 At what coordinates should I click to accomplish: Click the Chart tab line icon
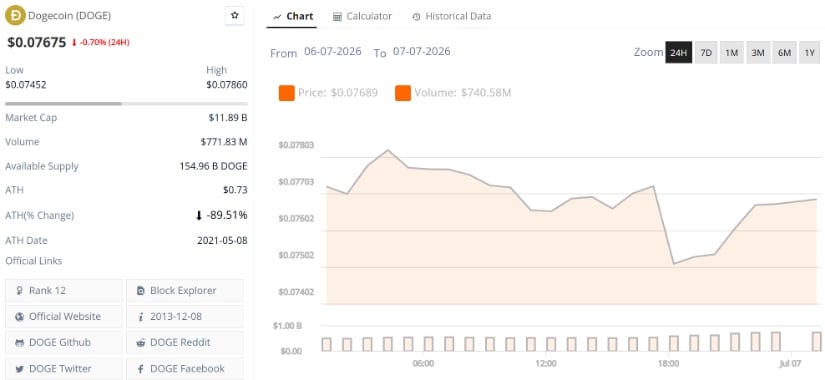(277, 17)
